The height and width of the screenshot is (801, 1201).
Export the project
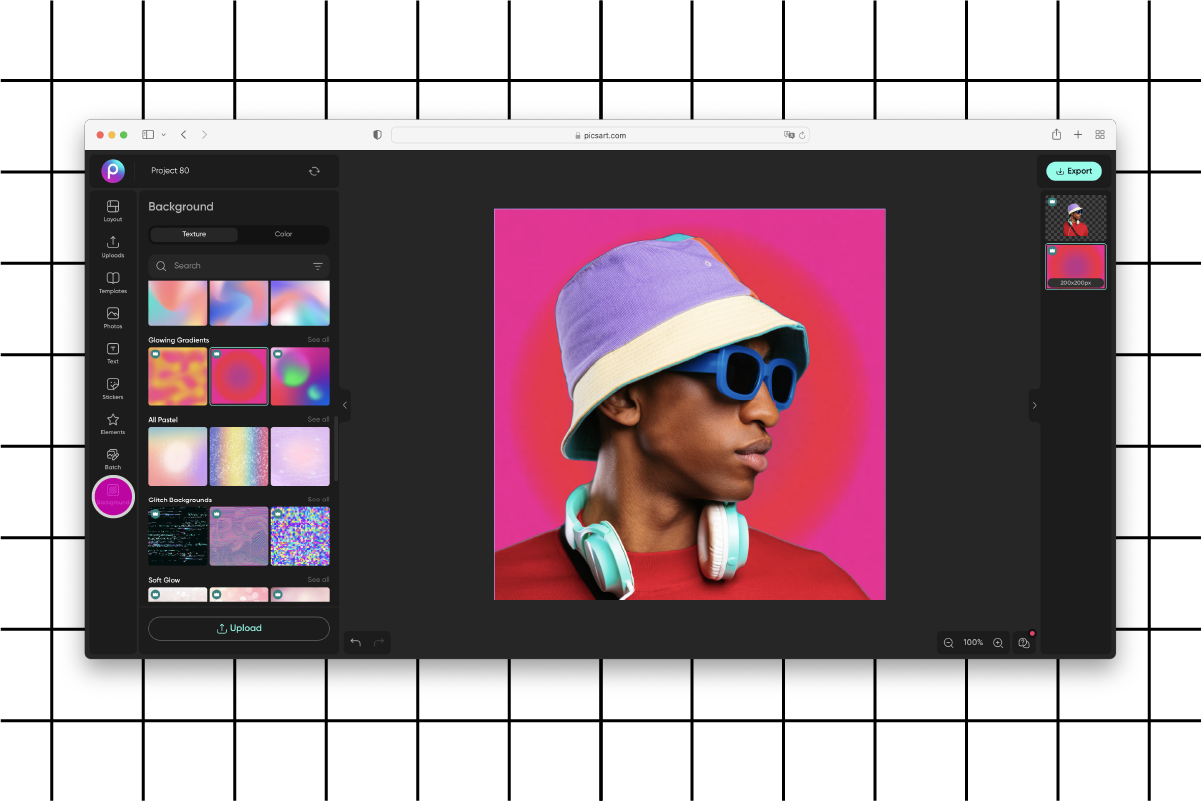1074,170
